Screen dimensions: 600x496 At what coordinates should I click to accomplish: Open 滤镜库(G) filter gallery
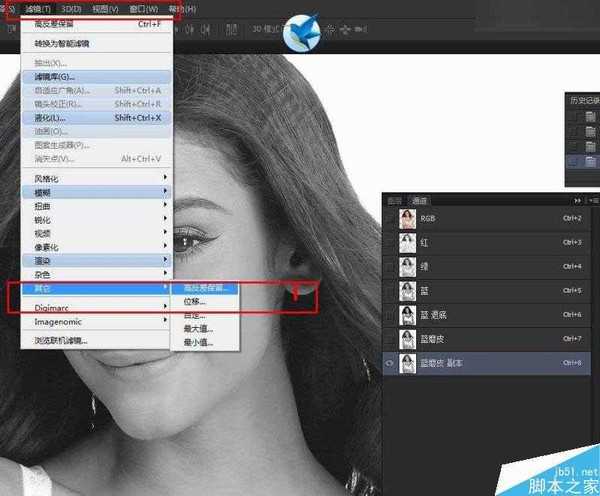pos(55,76)
